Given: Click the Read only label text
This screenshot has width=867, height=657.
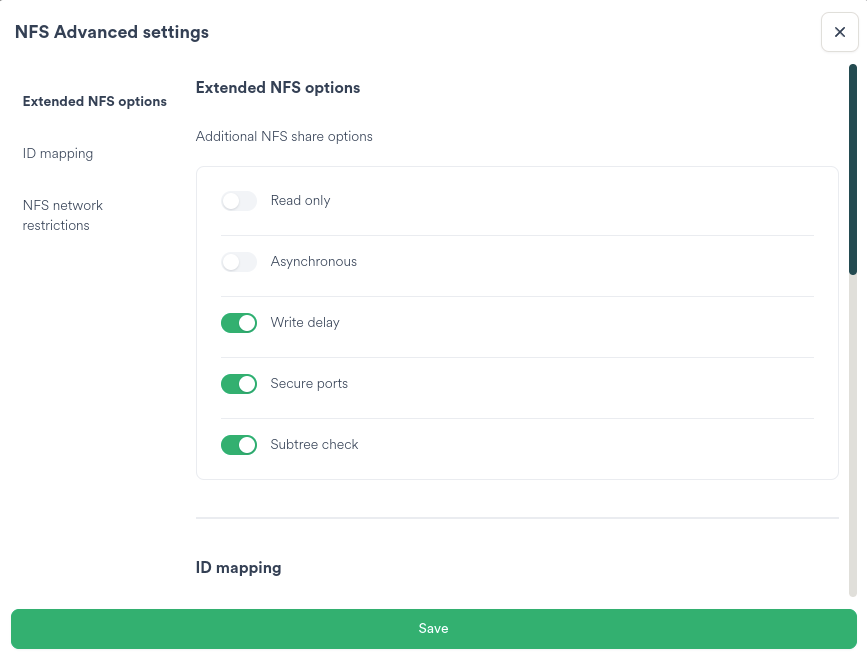Looking at the screenshot, I should 300,200.
